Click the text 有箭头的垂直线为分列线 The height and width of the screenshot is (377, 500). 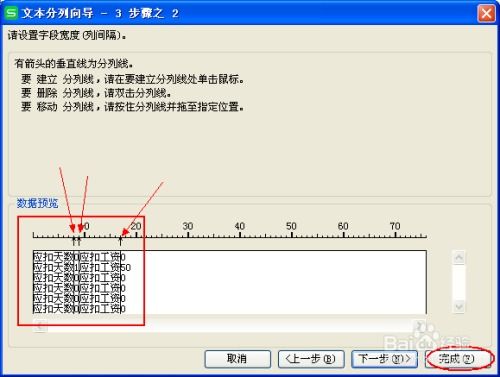click(74, 63)
